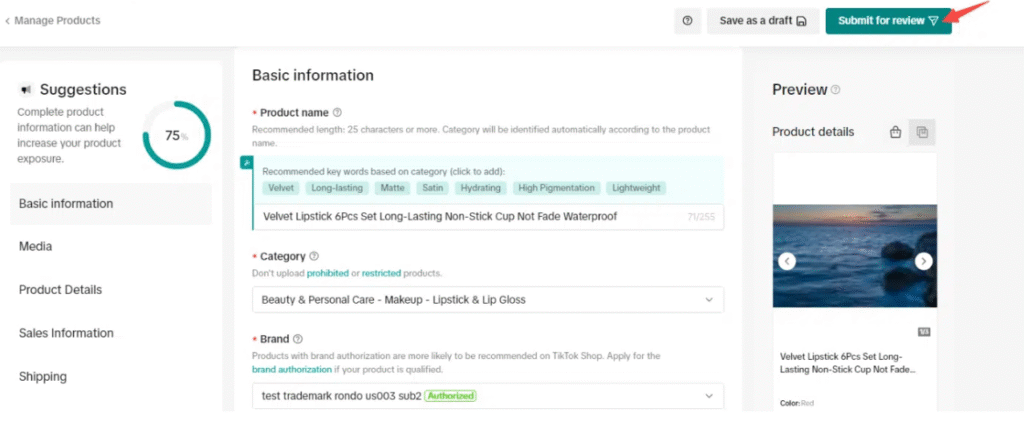Show previous preview image with left arrow
1024x421 pixels.
[787, 261]
